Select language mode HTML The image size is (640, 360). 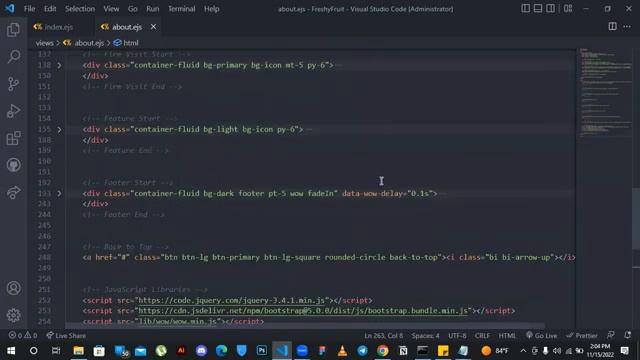(x=507, y=336)
